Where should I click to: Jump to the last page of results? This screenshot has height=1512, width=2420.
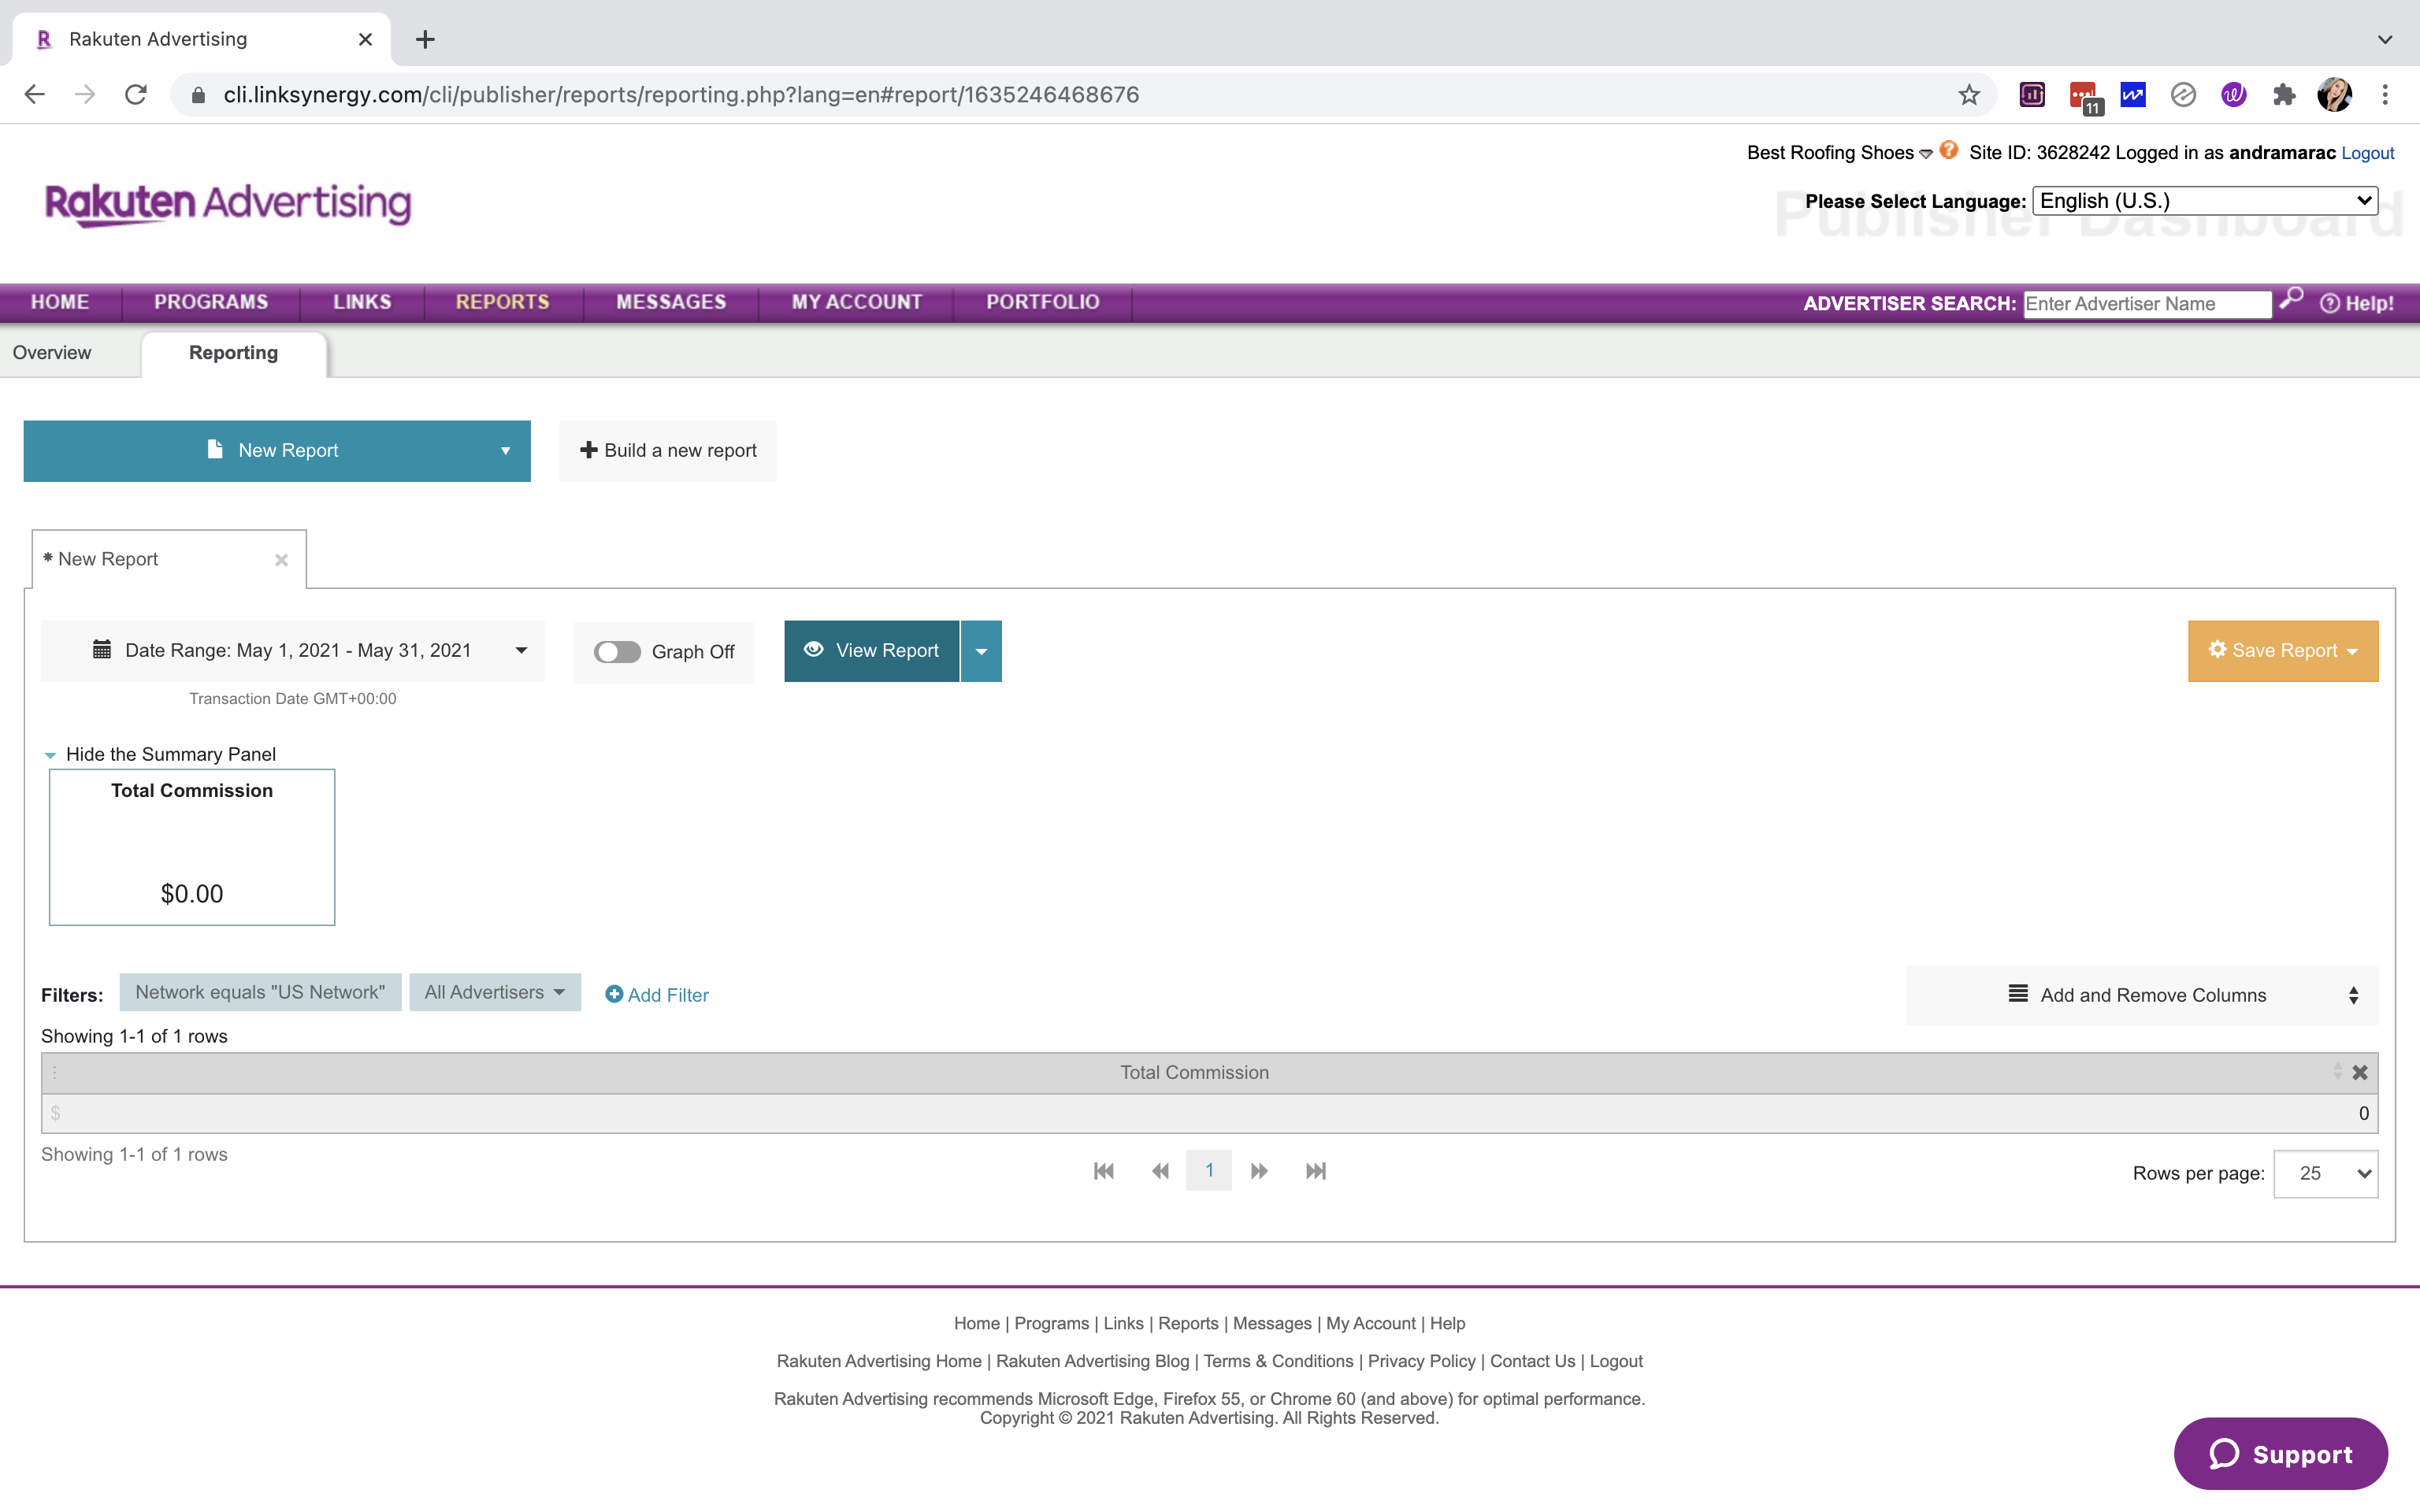pos(1316,1171)
